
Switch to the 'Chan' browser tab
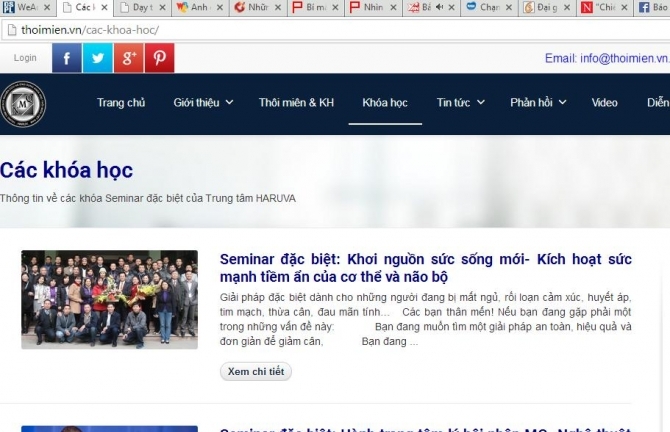[x=487, y=8]
